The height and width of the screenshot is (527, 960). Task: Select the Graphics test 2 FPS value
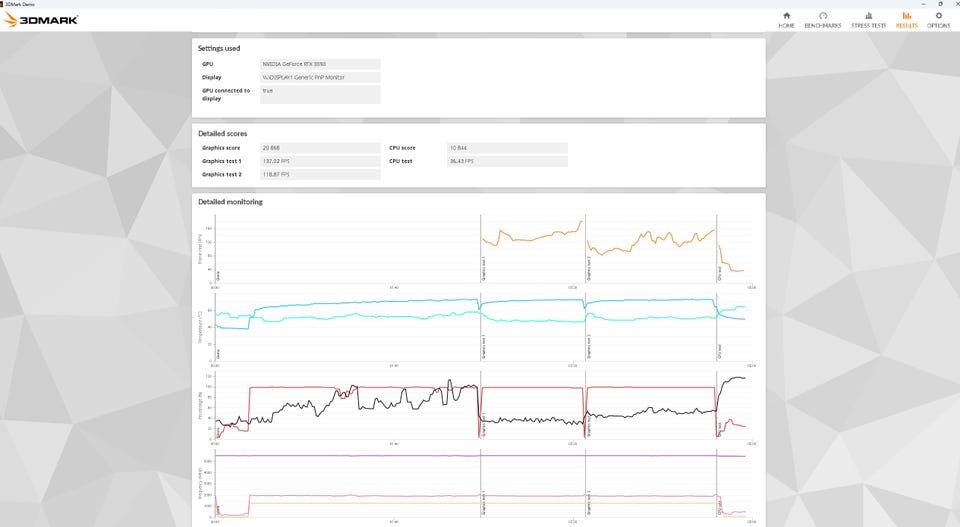[x=320, y=174]
